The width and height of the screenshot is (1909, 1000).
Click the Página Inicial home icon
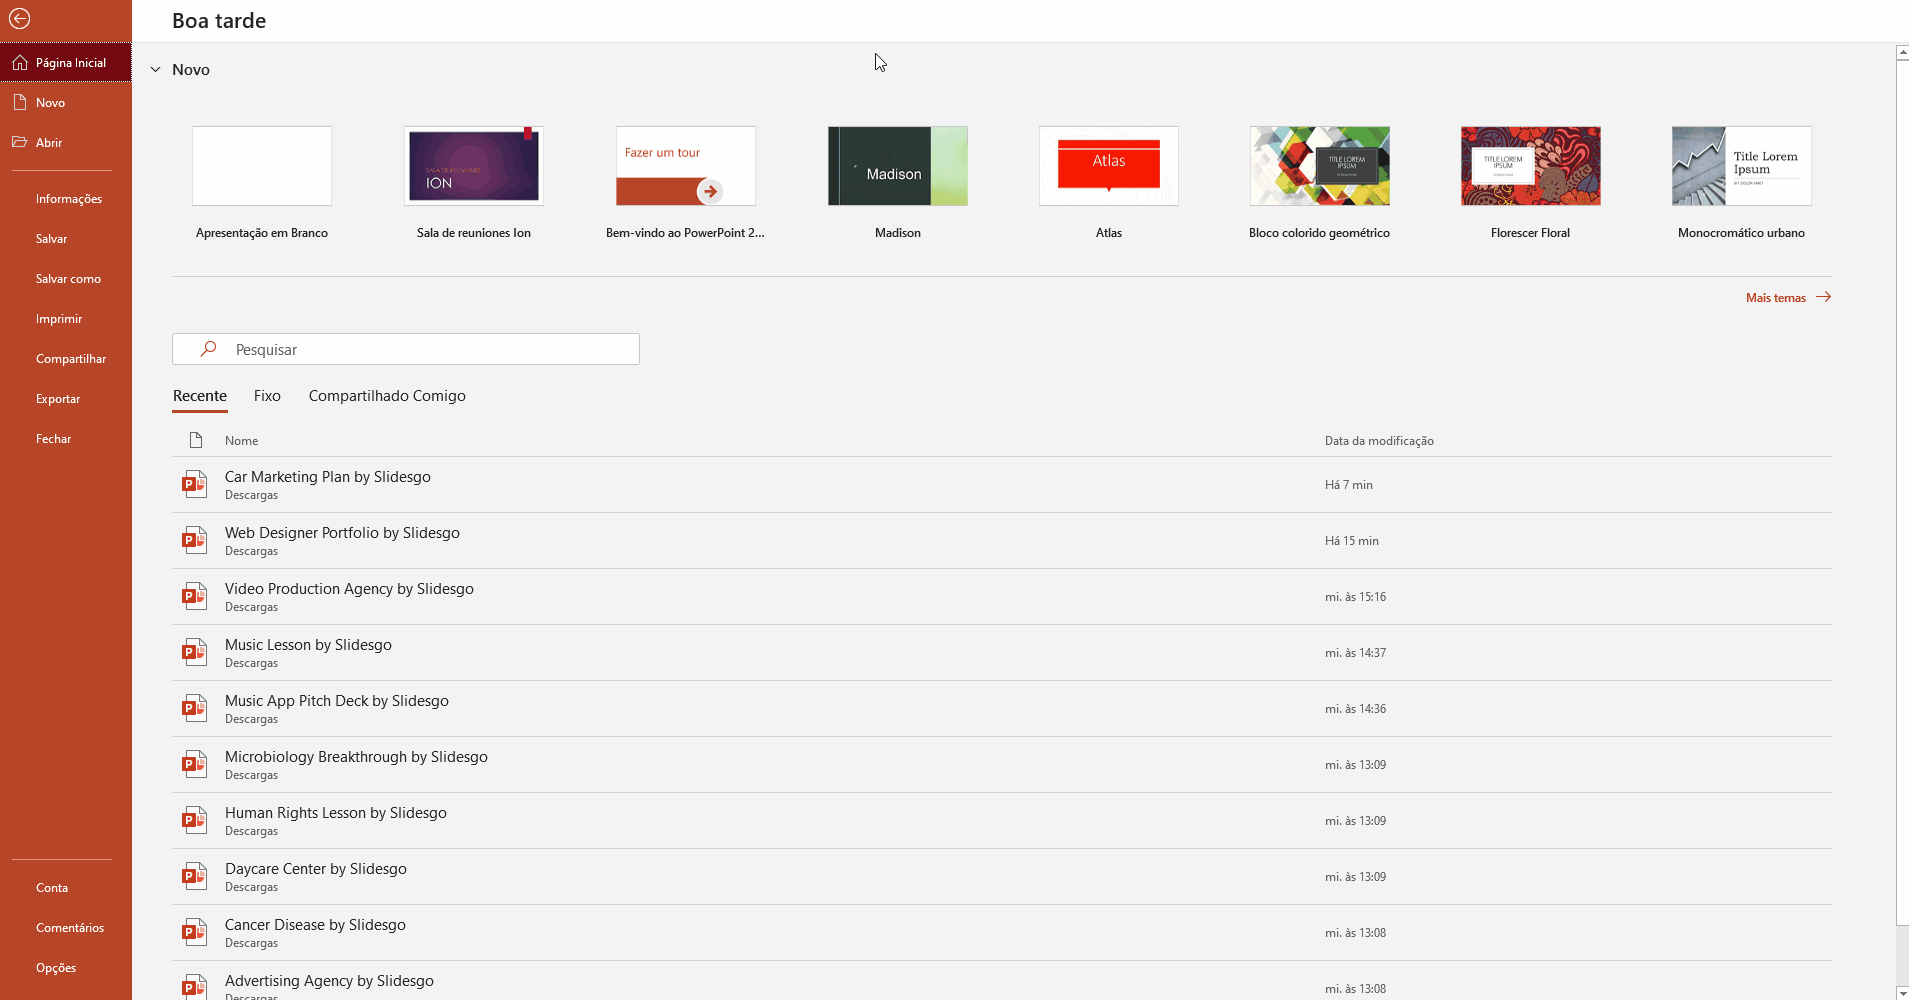(x=20, y=62)
